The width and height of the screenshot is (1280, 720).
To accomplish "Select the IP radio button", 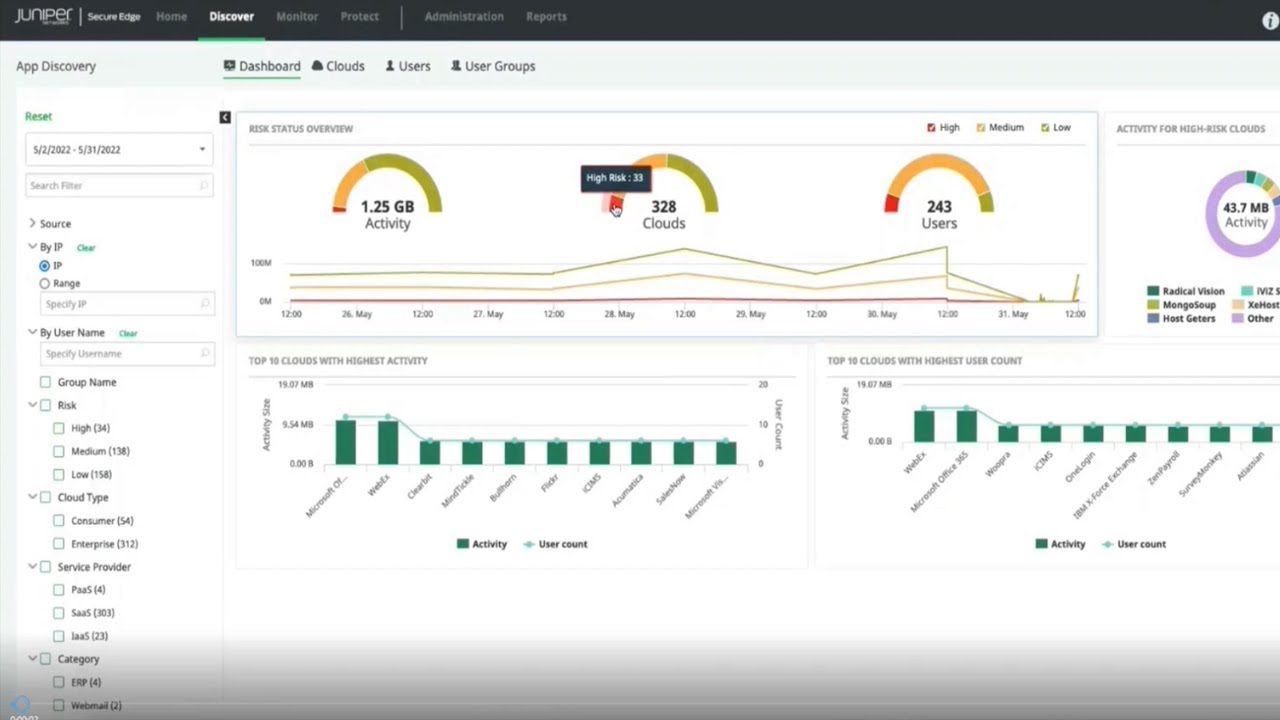I will 44,266.
